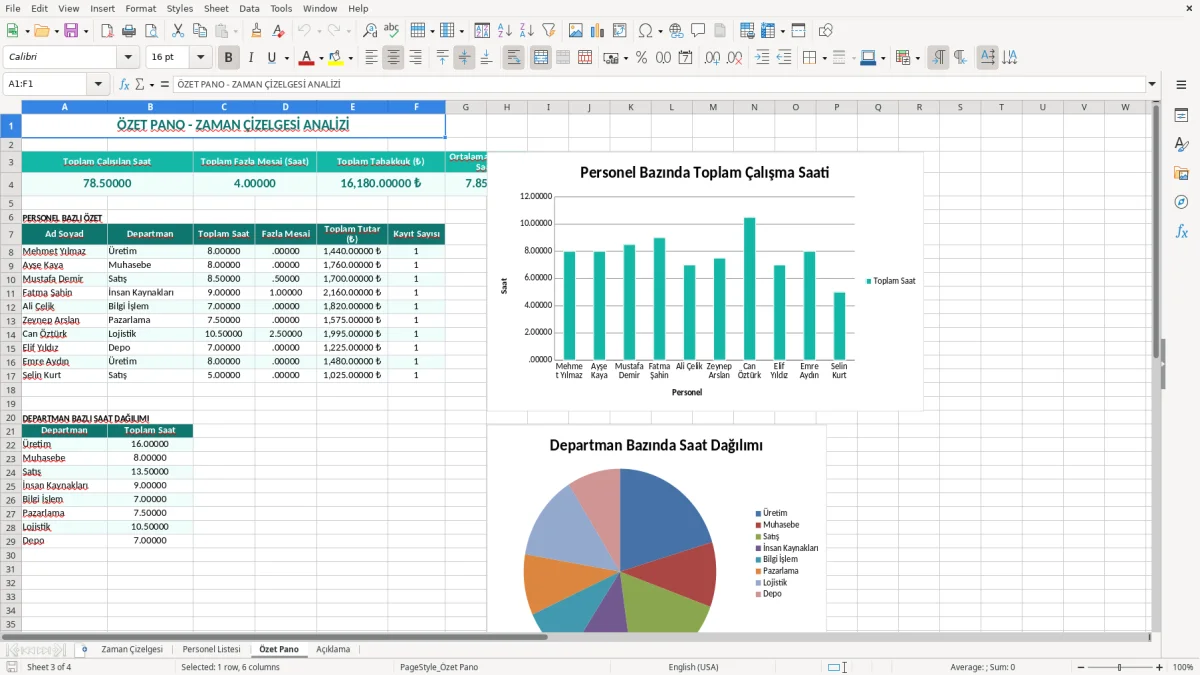Click the Copy icon

pos(199,31)
